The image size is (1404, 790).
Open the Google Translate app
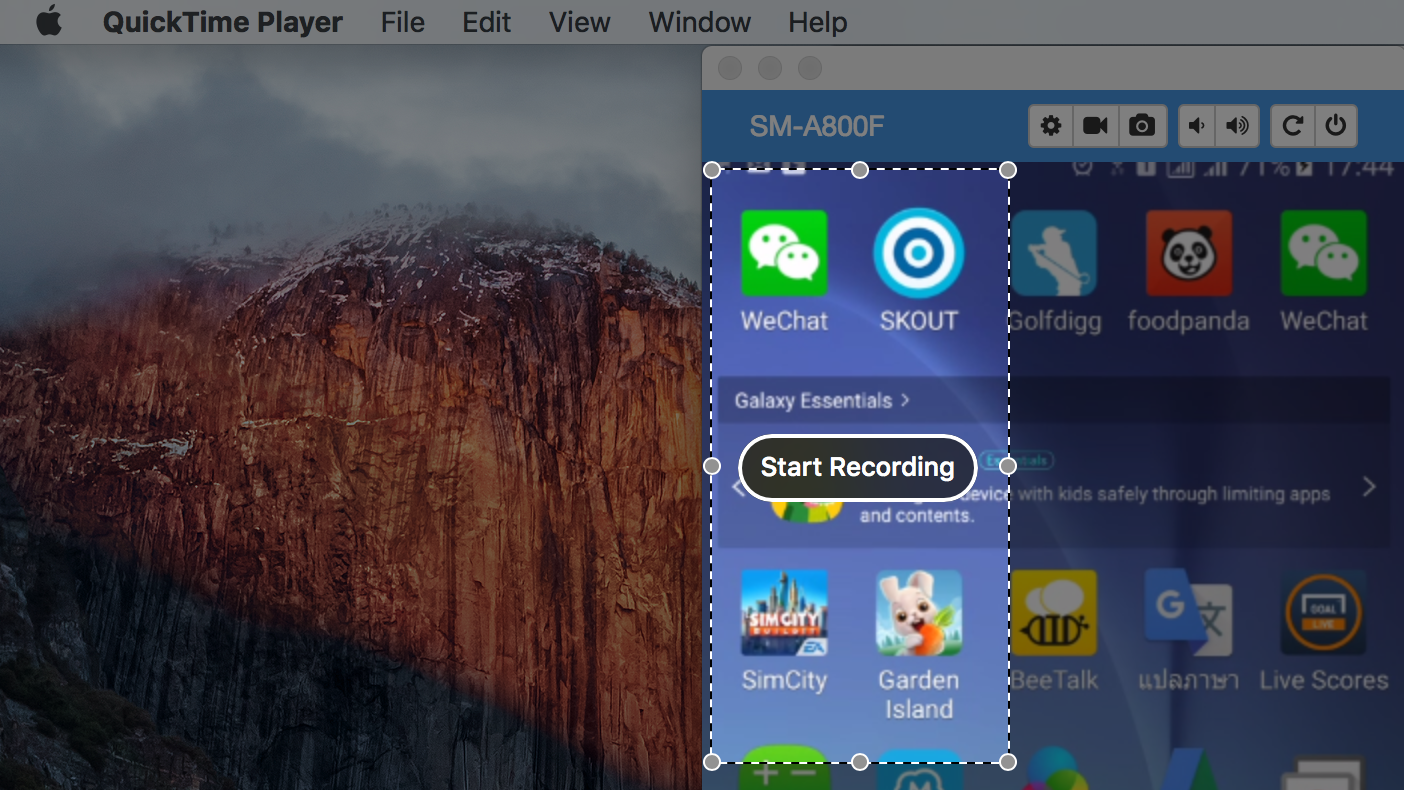1189,612
